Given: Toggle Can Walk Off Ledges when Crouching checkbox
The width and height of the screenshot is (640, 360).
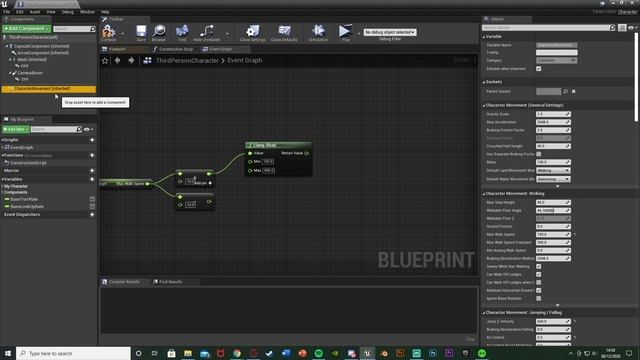Looking at the screenshot, I should click(539, 282).
